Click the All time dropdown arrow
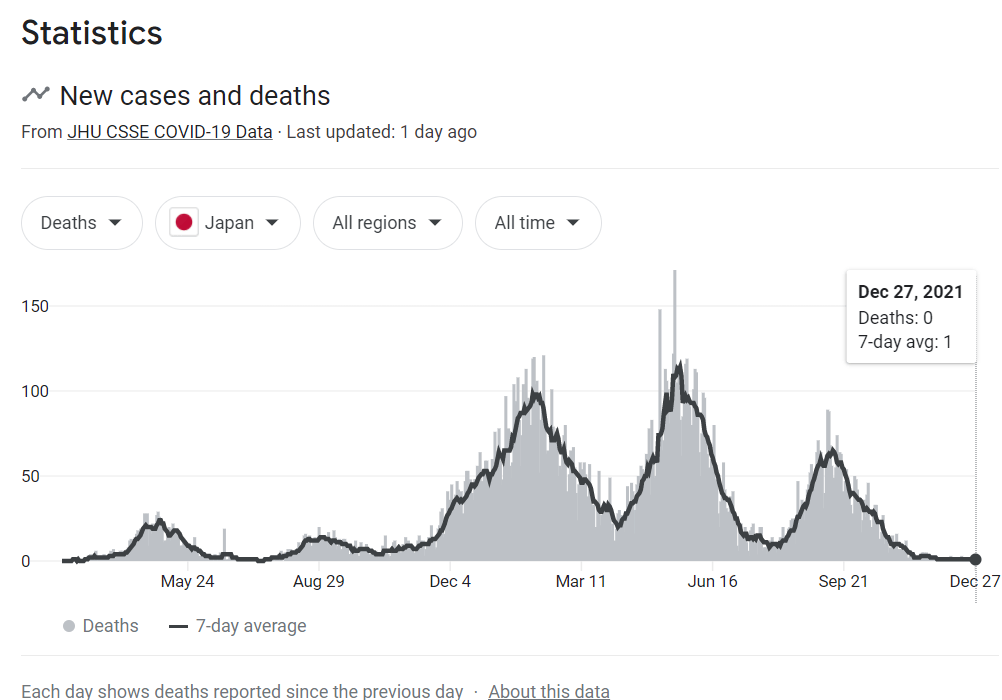The width and height of the screenshot is (1002, 700). [573, 222]
